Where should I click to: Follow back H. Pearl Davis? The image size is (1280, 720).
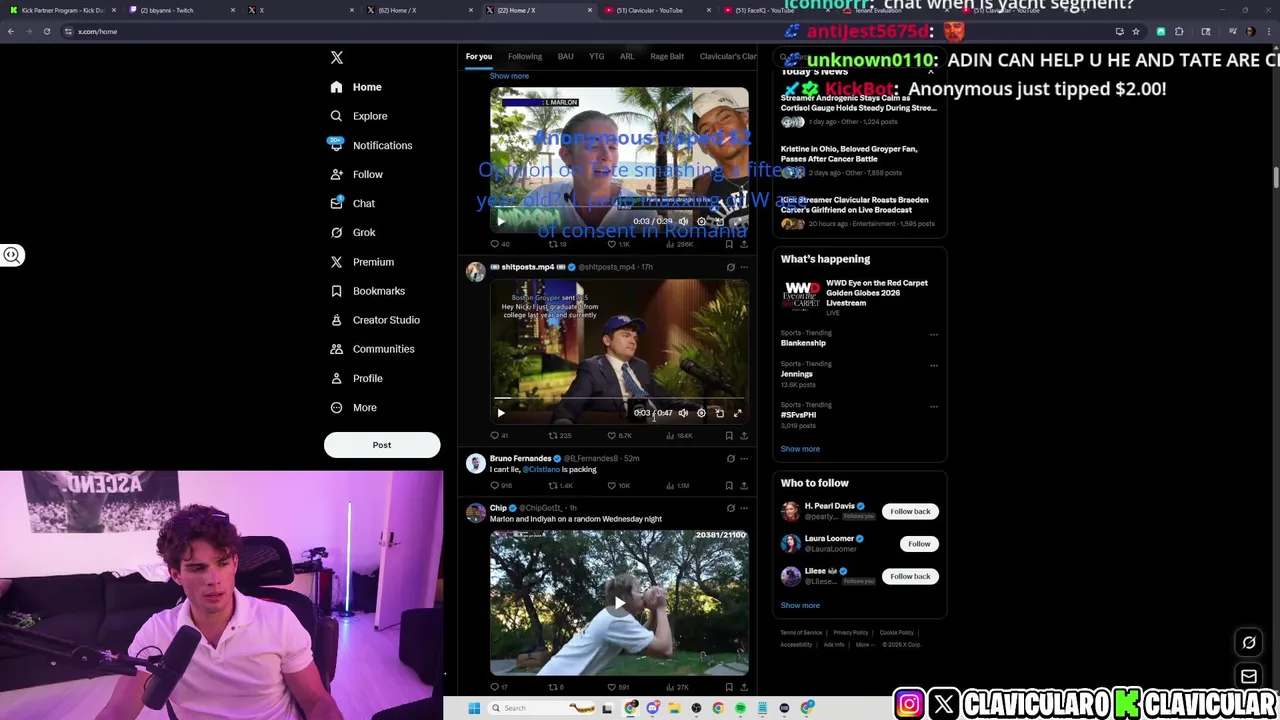(910, 511)
